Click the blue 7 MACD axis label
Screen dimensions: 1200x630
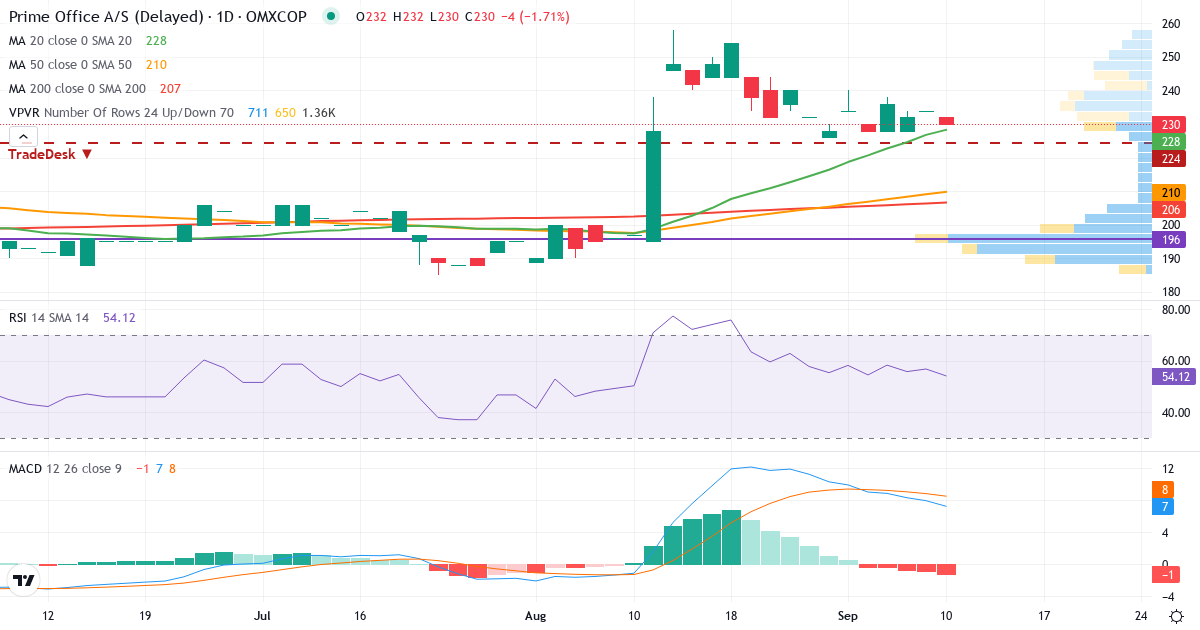pyautogui.click(x=1163, y=507)
